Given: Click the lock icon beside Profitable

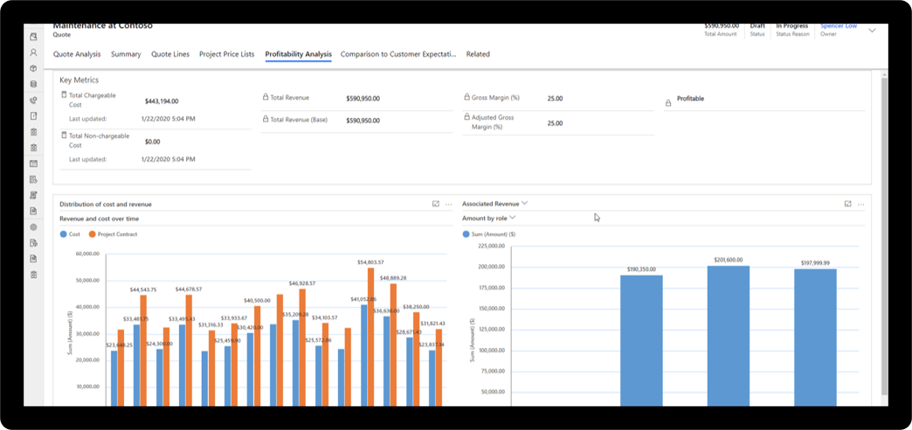Looking at the screenshot, I should point(668,103).
